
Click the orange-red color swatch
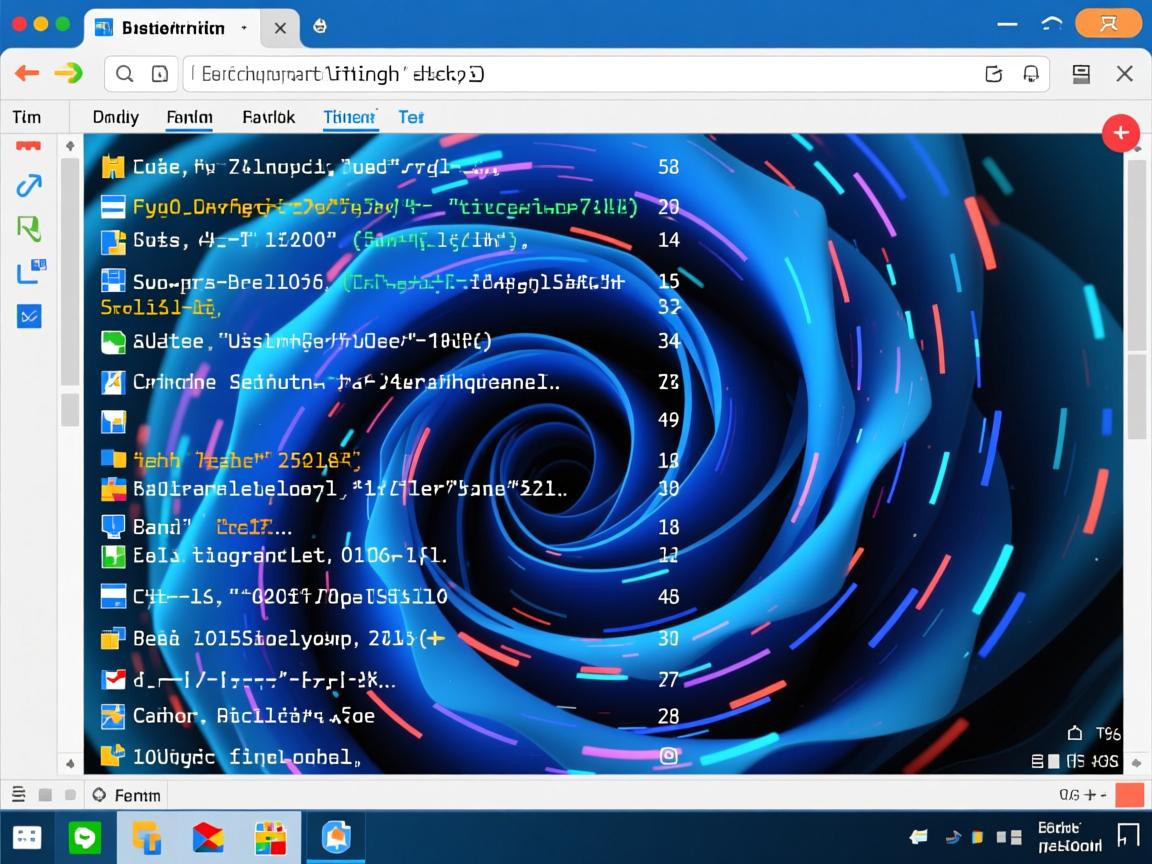1128,795
